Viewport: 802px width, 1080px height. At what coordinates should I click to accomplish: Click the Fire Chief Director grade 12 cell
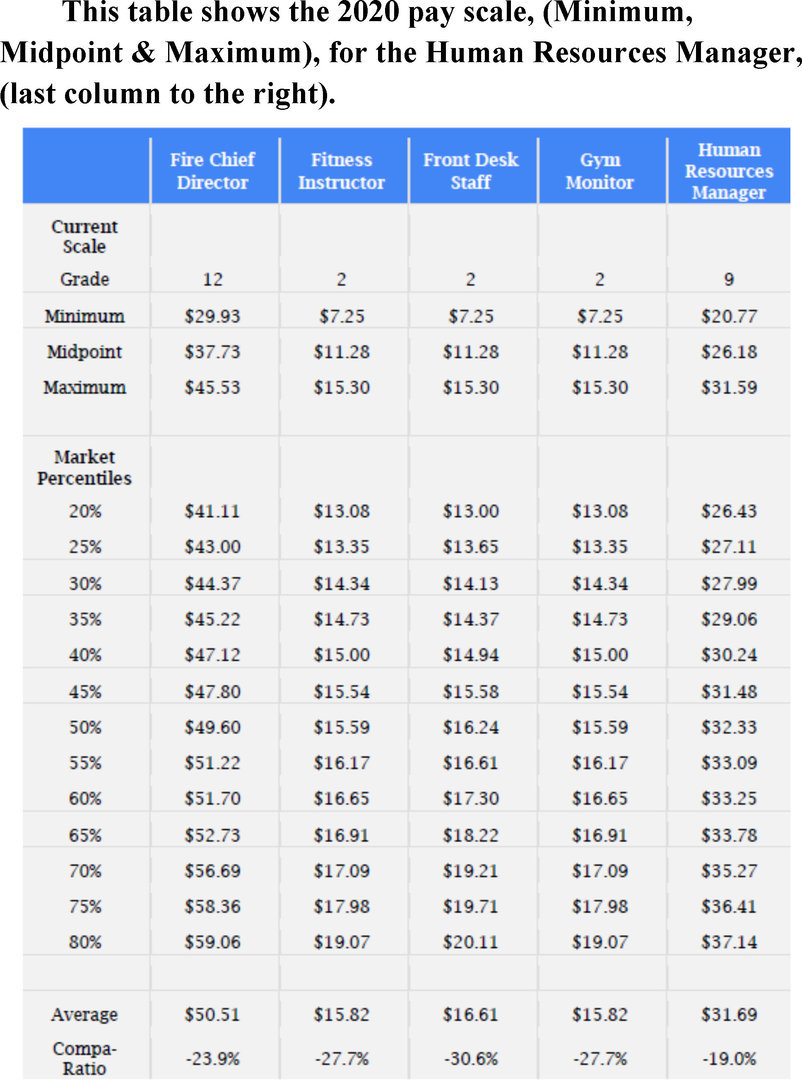[213, 280]
